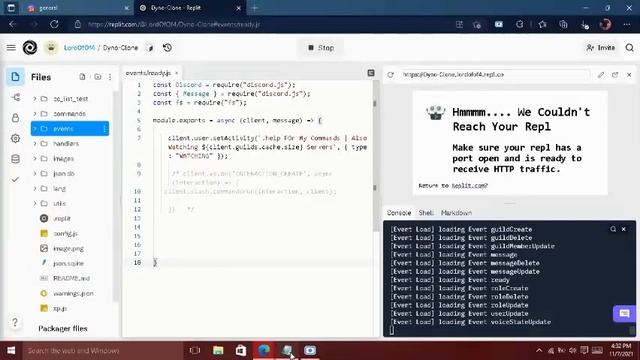Click the browser reload button
The image size is (640, 360).
[54, 24]
